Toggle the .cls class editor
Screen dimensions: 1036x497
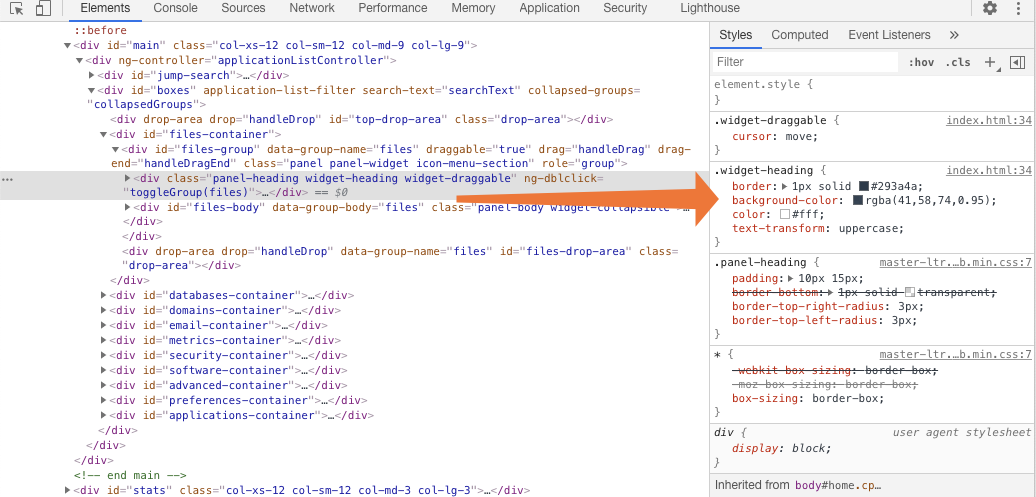[x=957, y=62]
